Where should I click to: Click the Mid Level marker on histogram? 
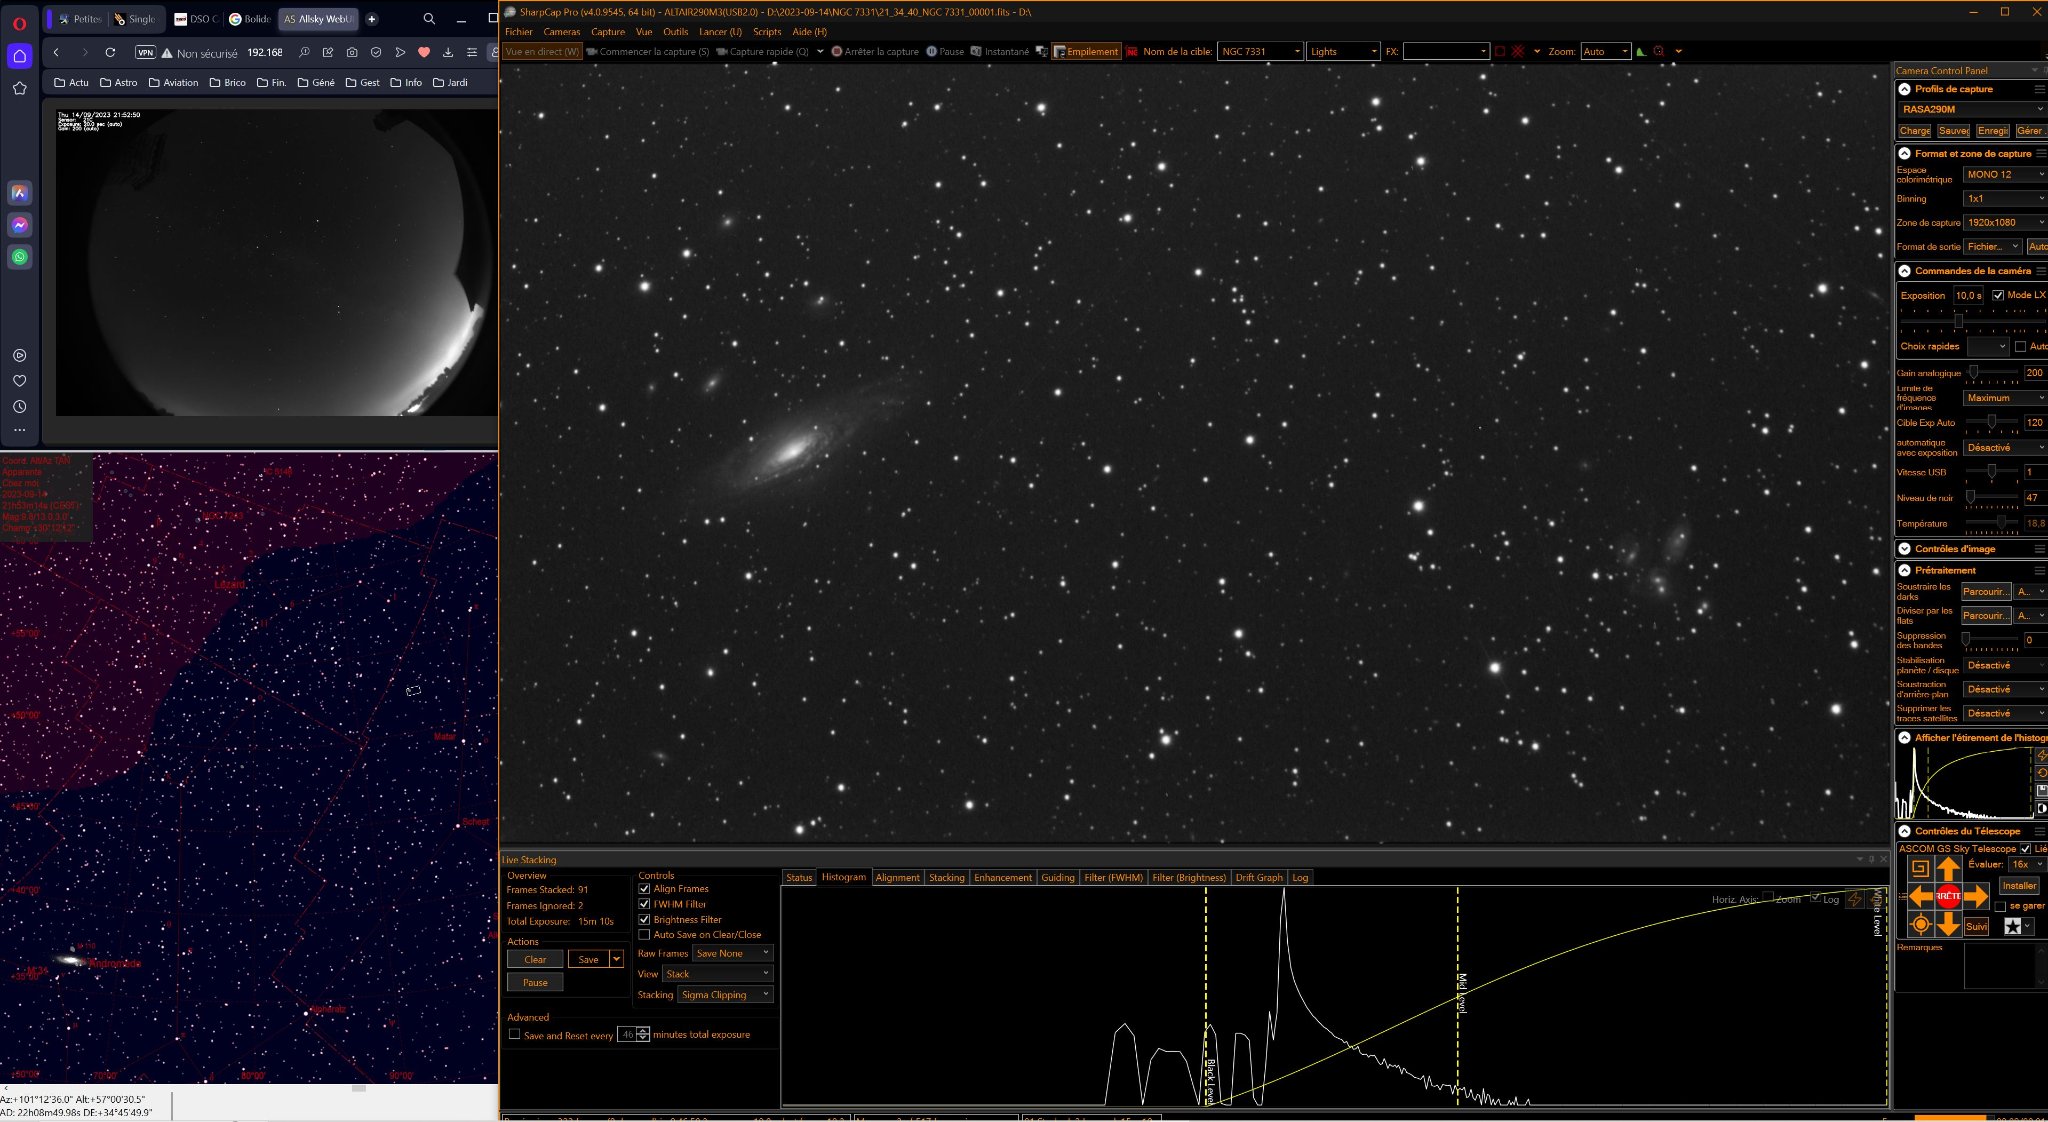[x=1459, y=992]
